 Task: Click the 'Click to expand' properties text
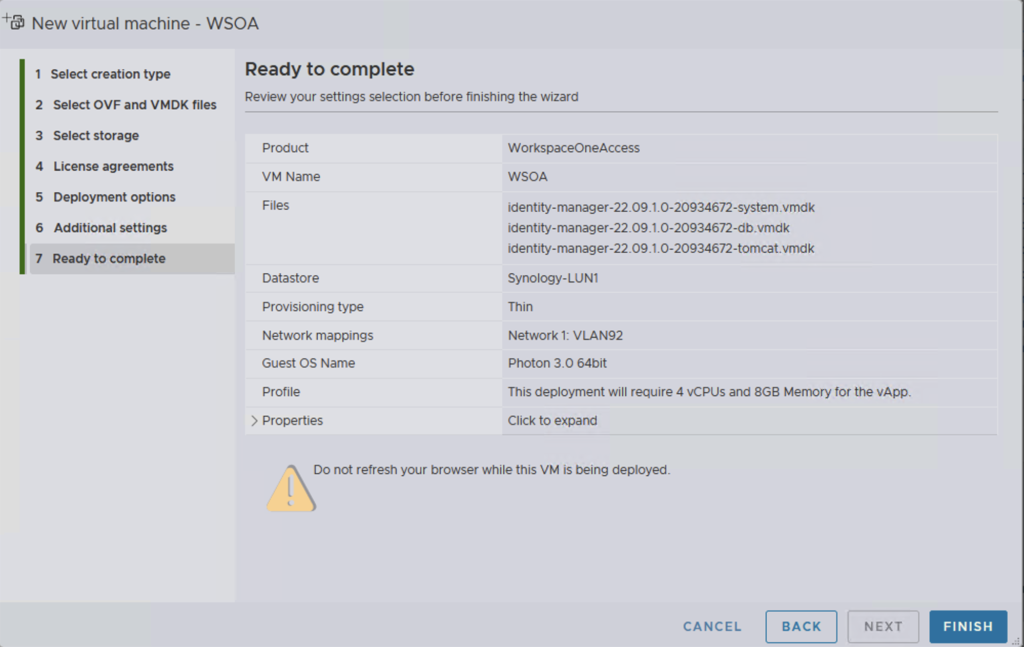tap(552, 421)
